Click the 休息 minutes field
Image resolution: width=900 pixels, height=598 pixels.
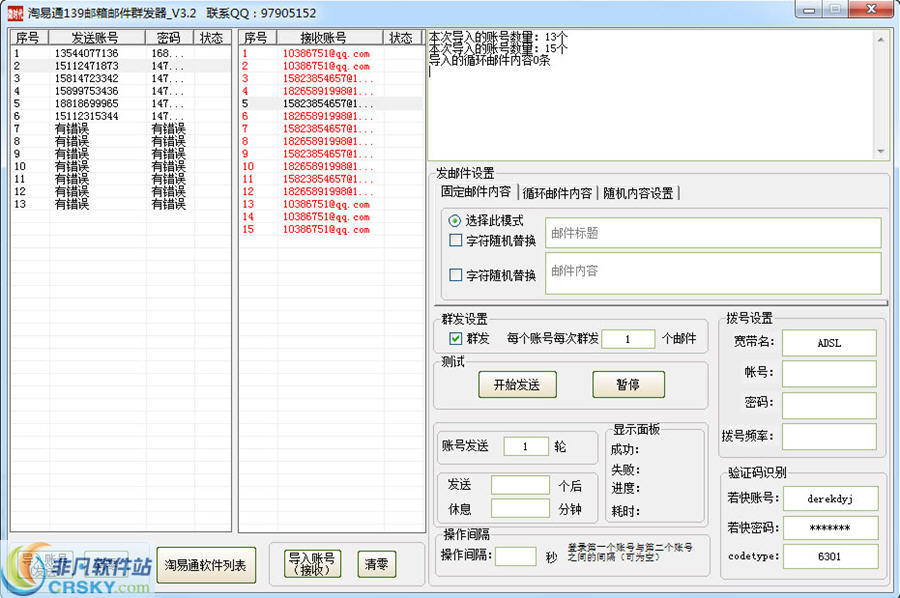pos(520,508)
